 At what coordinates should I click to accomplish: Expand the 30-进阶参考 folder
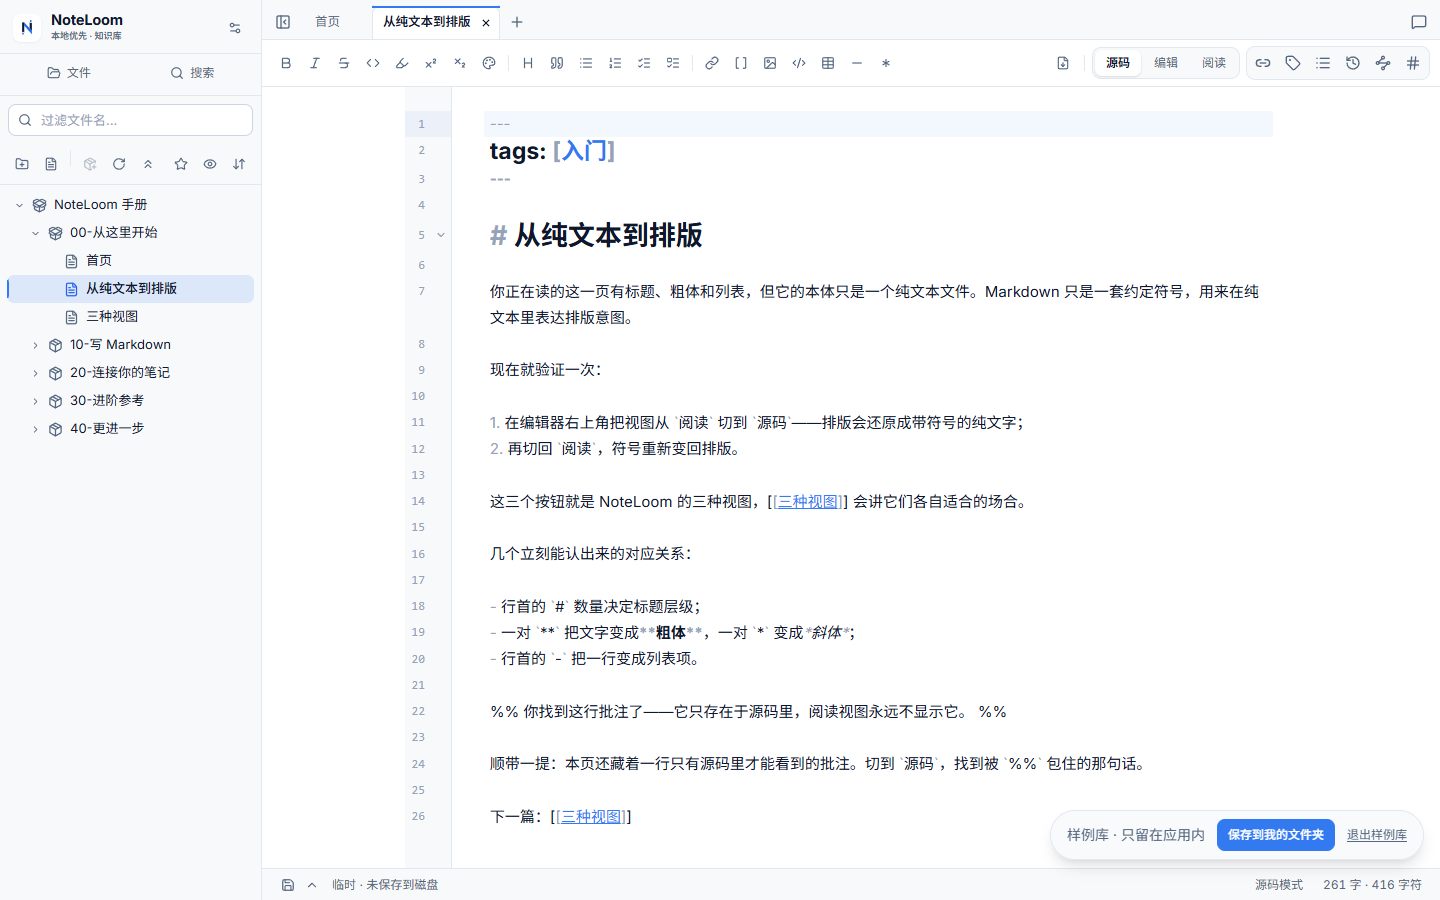pyautogui.click(x=35, y=401)
